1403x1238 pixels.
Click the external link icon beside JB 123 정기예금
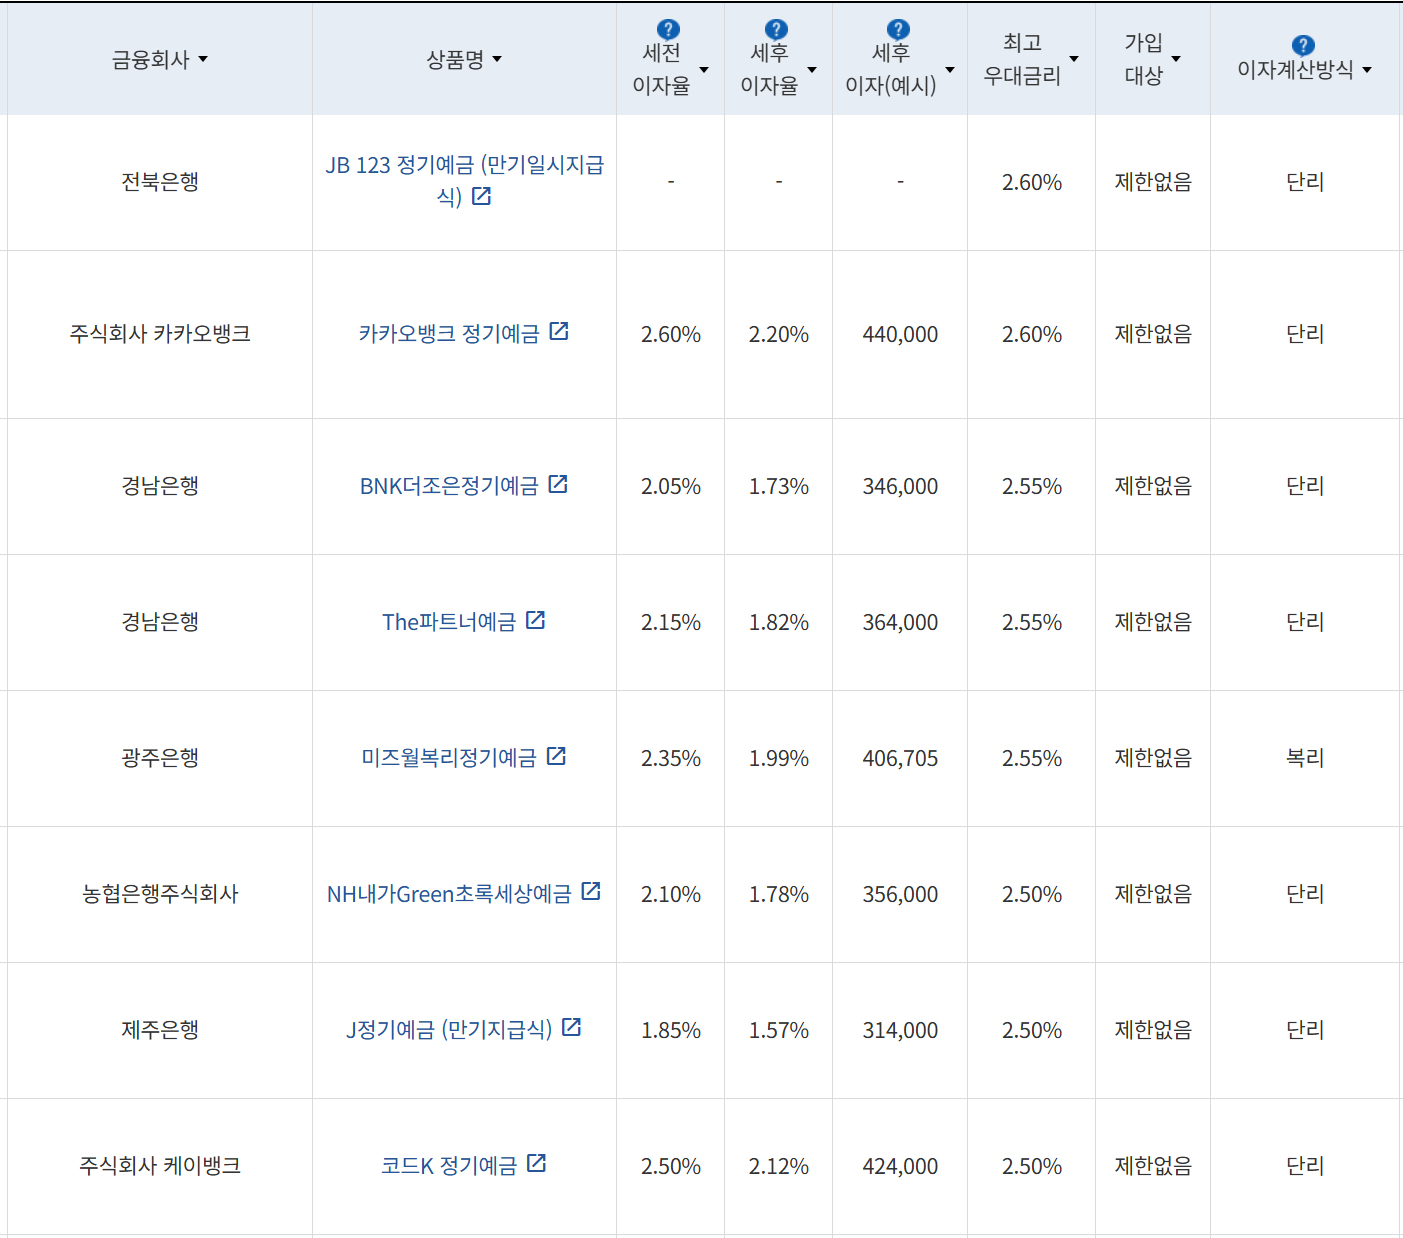482,196
